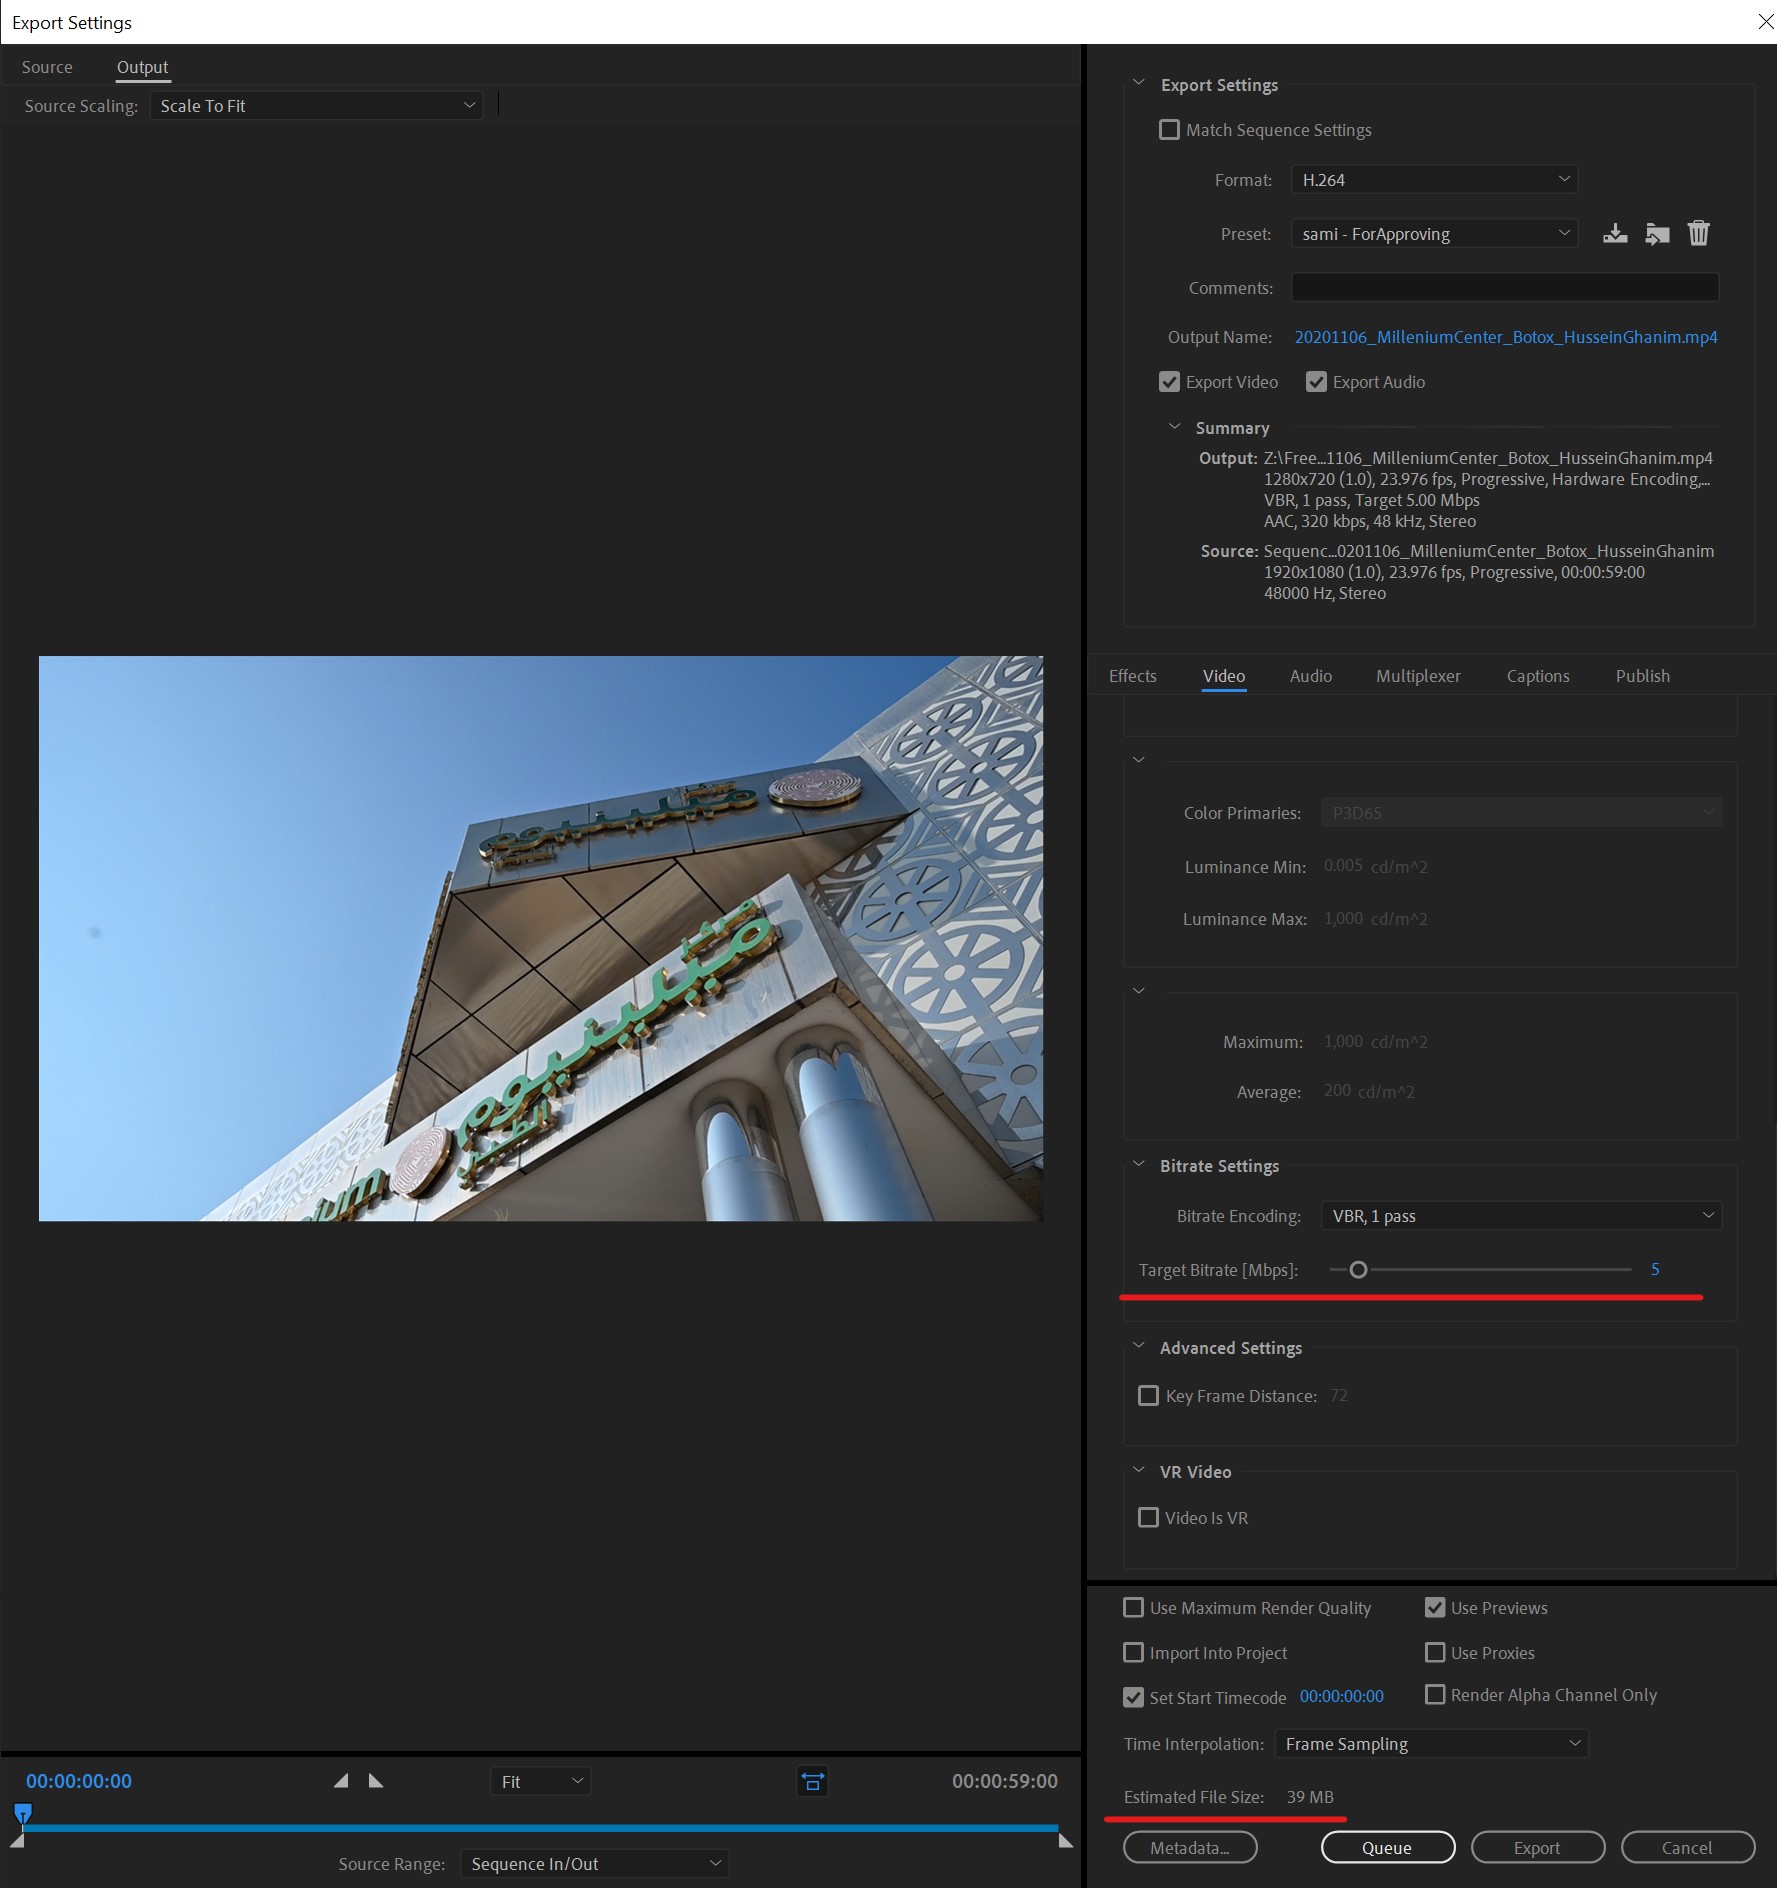This screenshot has width=1777, height=1888.
Task: Click the Save Preset icon
Action: click(1616, 233)
